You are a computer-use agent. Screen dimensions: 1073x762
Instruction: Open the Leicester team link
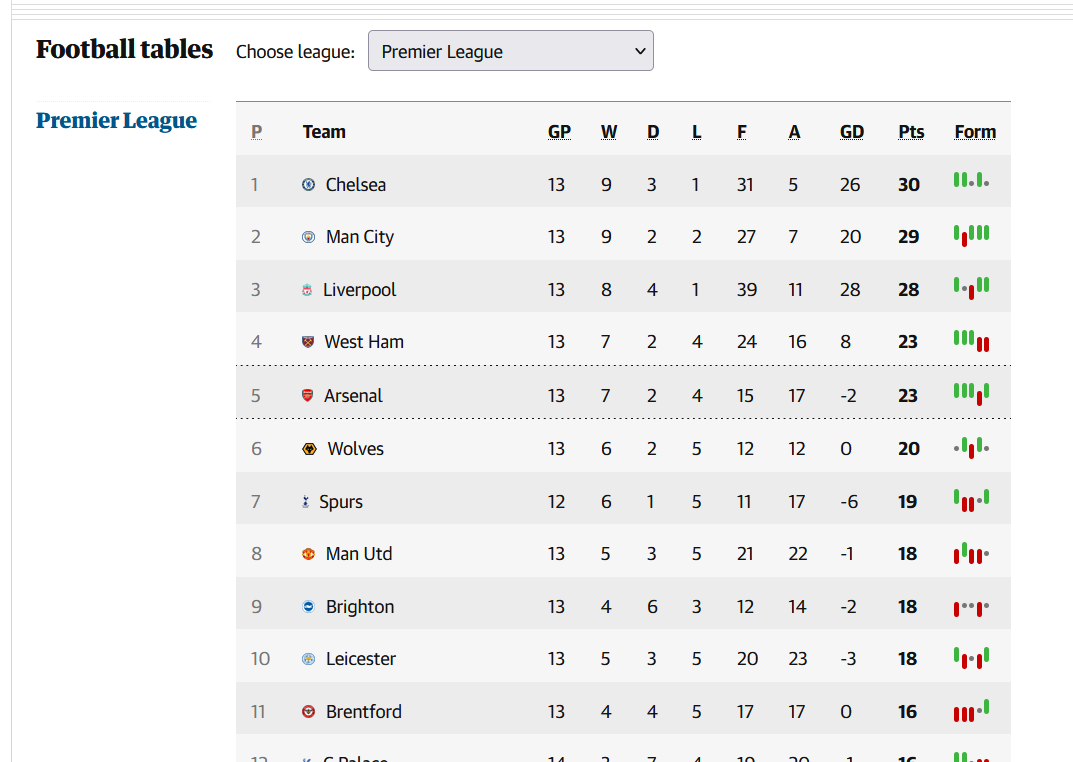pos(361,659)
